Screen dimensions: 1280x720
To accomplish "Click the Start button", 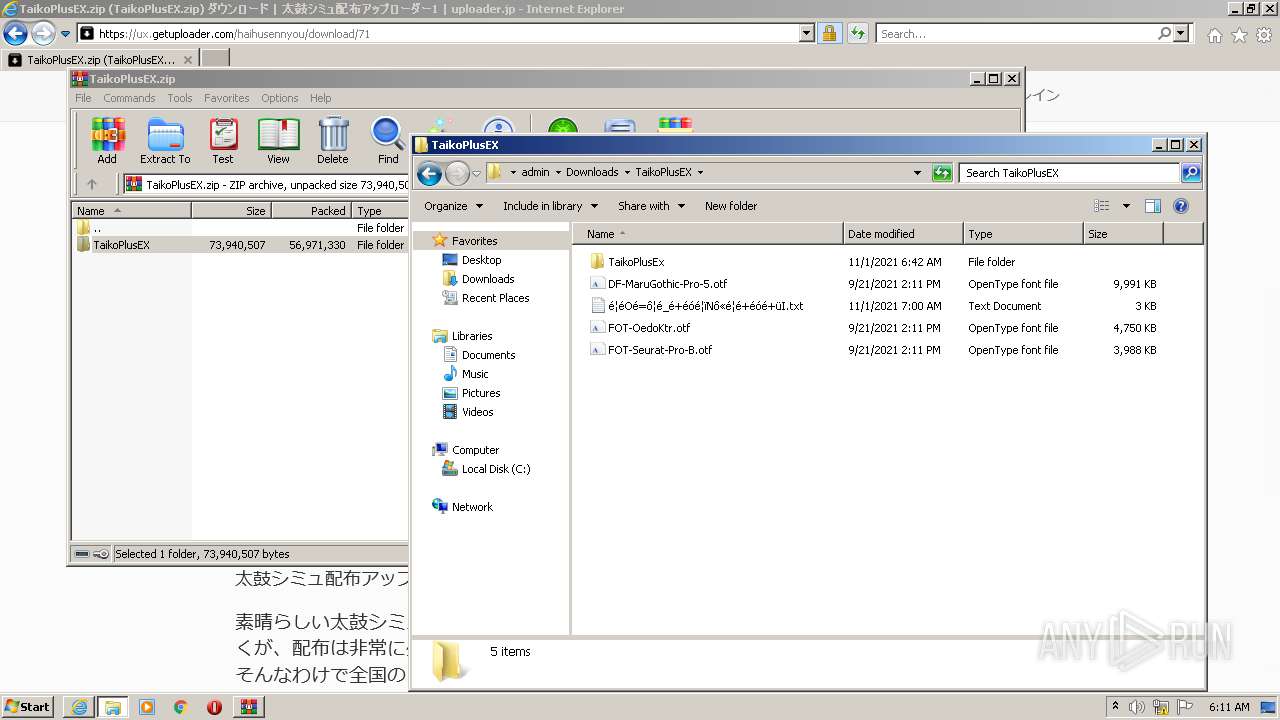I will [27, 707].
